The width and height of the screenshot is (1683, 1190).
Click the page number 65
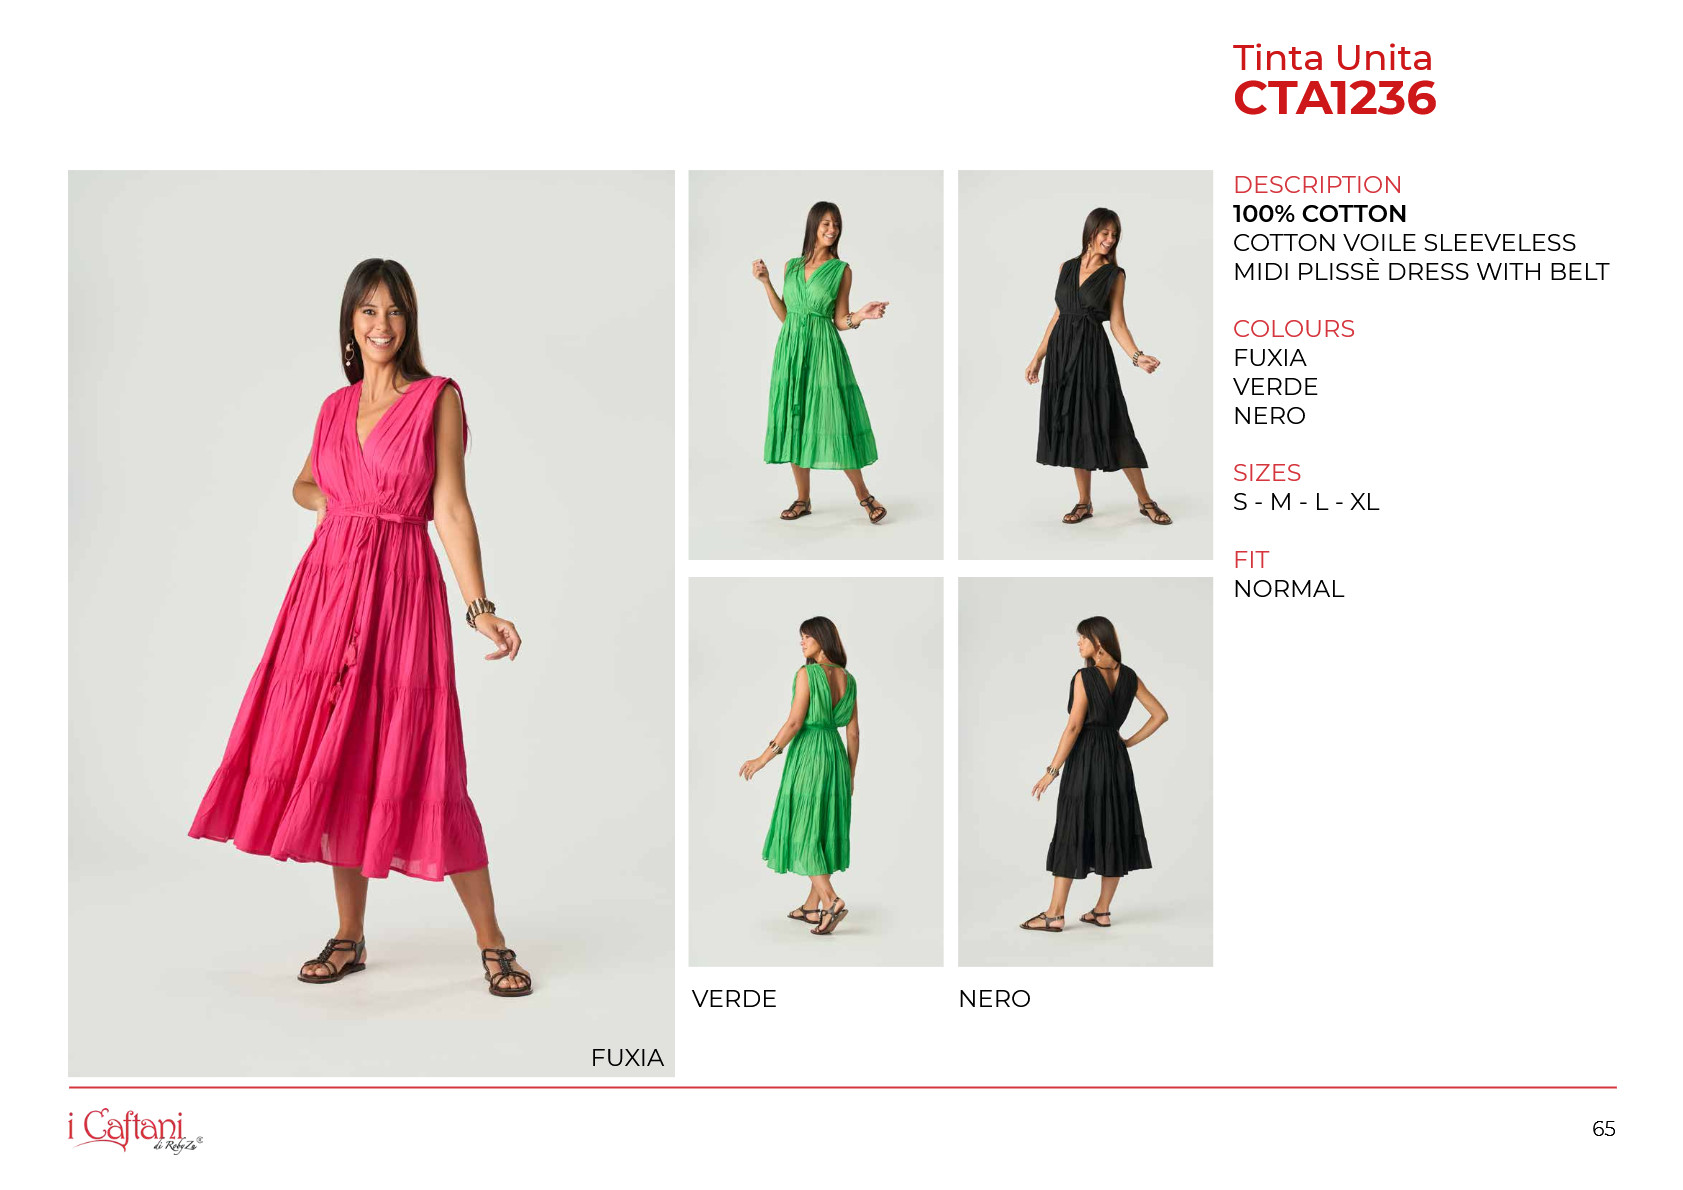1604,1129
